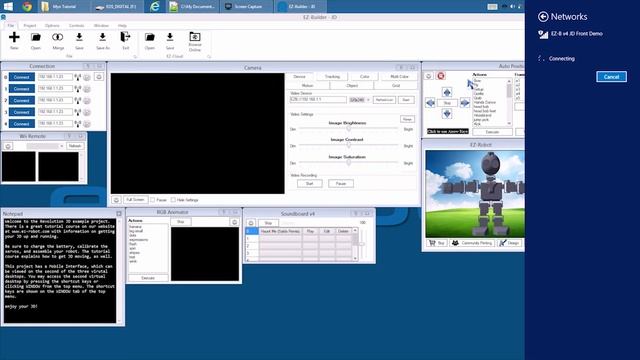The height and width of the screenshot is (360, 640).
Task: Open the Camera panel settings gear icon
Action: [x=116, y=200]
